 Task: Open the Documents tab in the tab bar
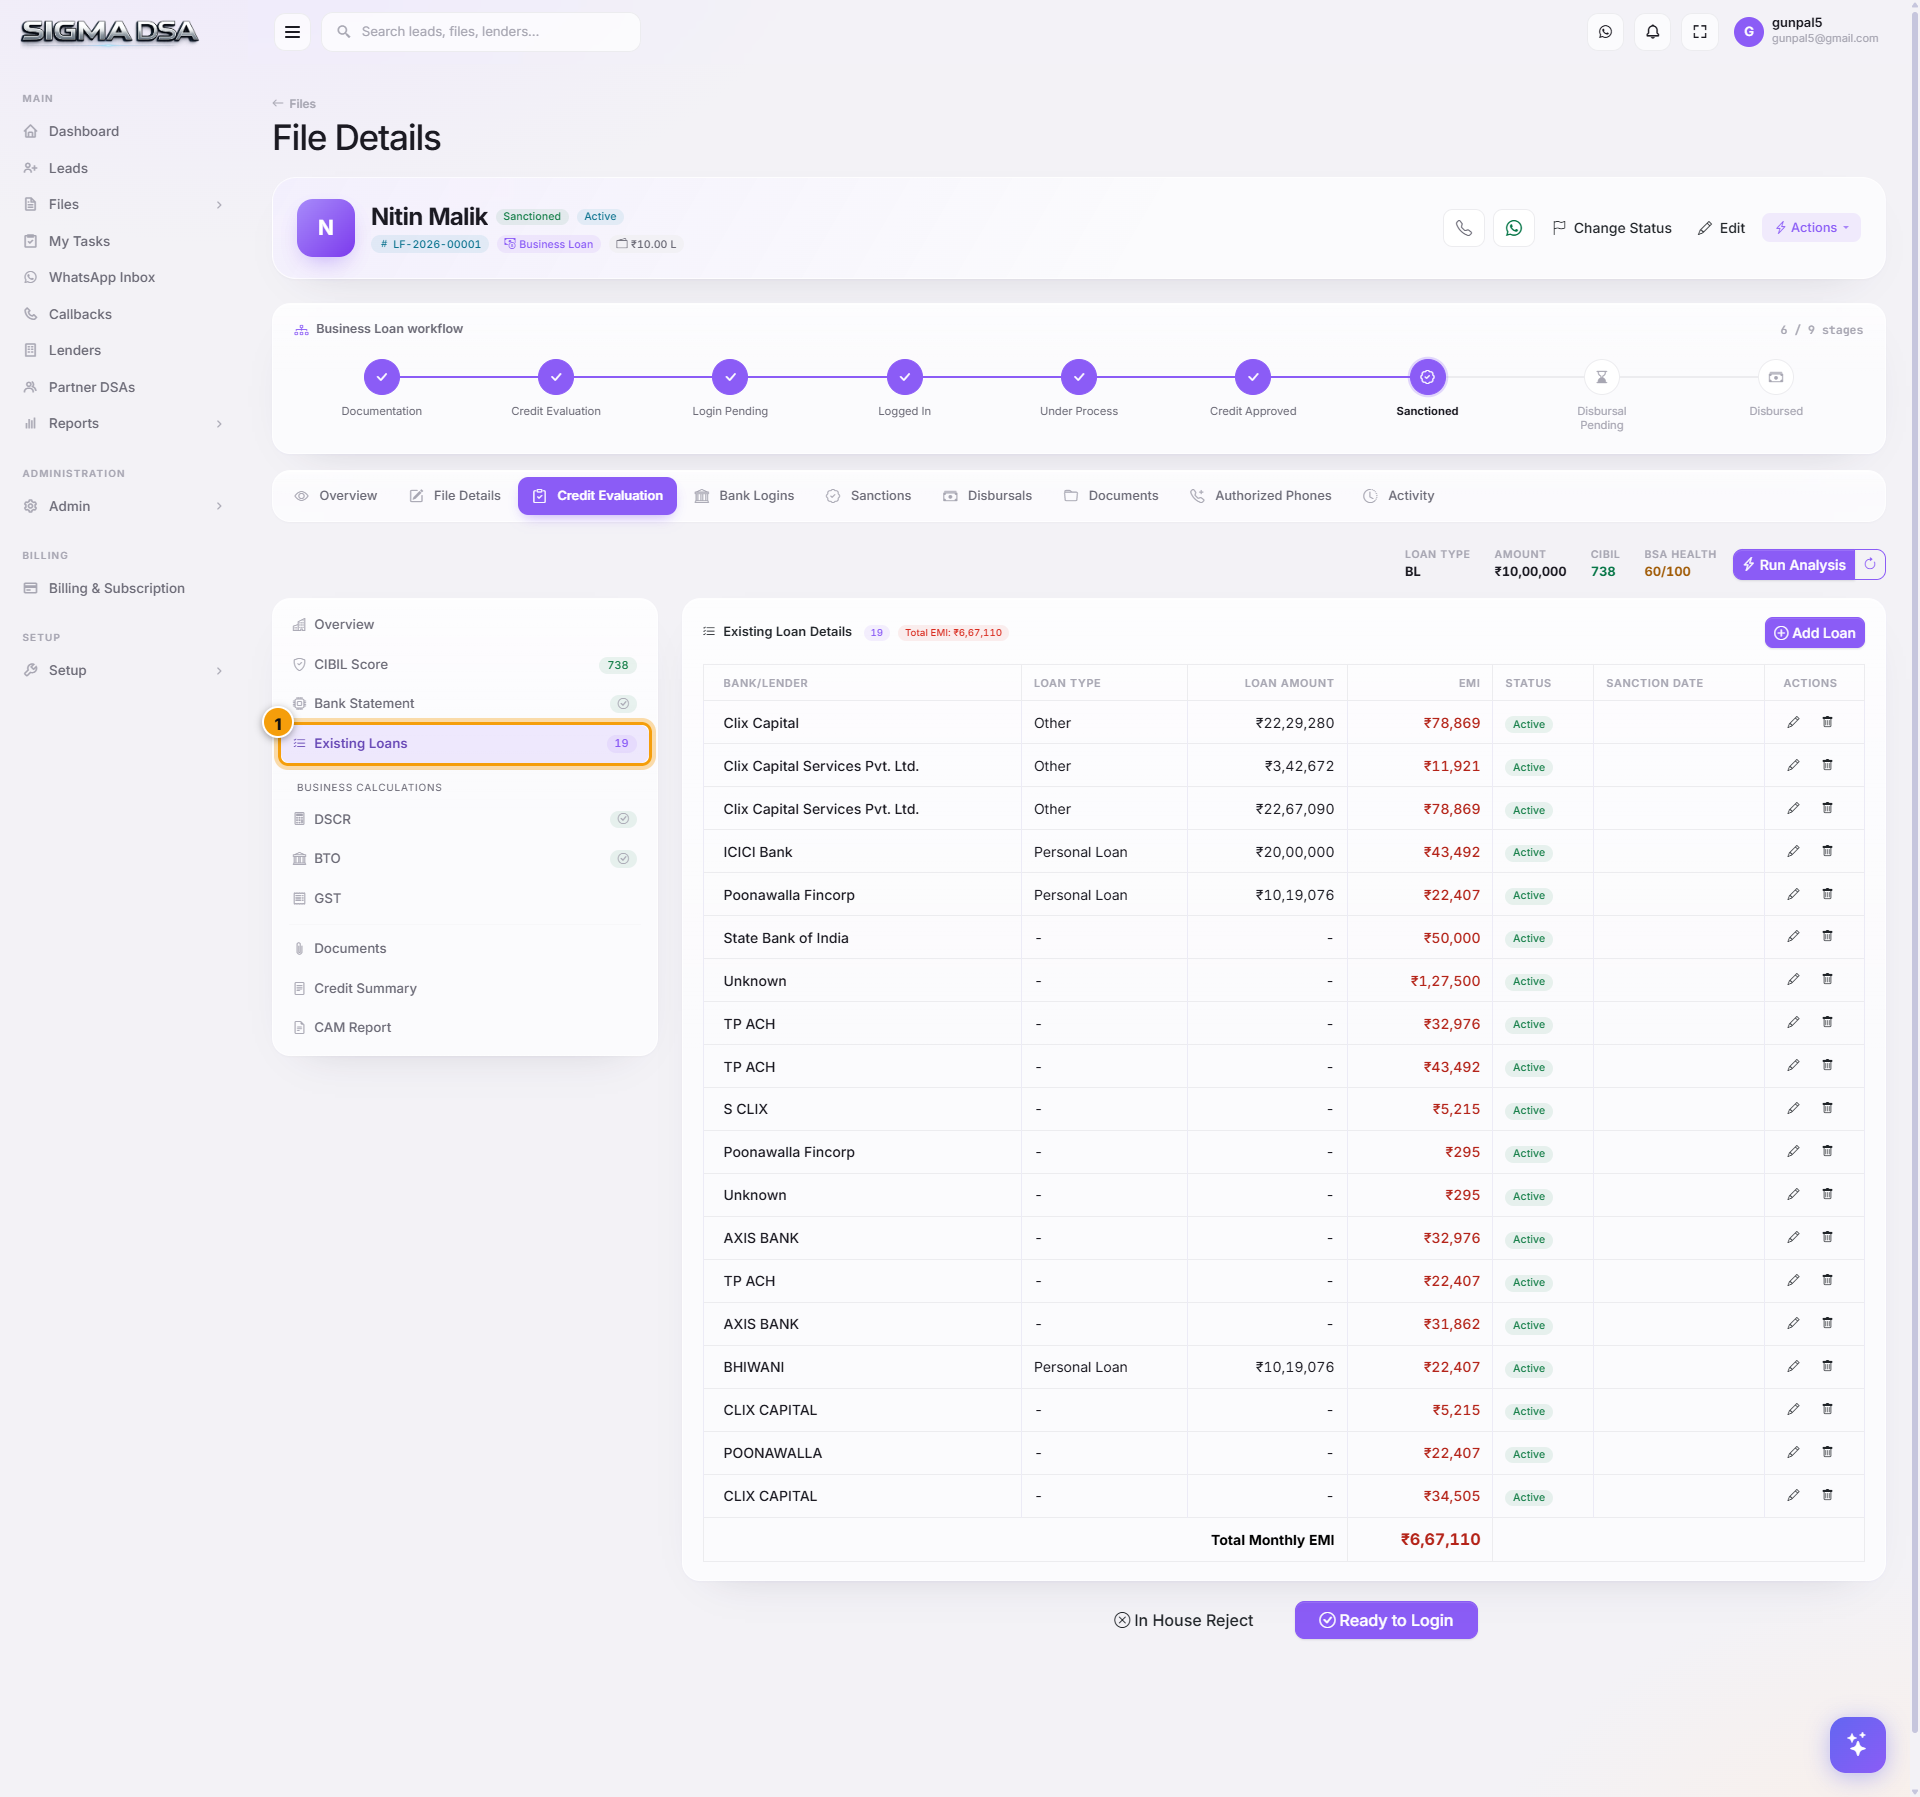click(1111, 496)
